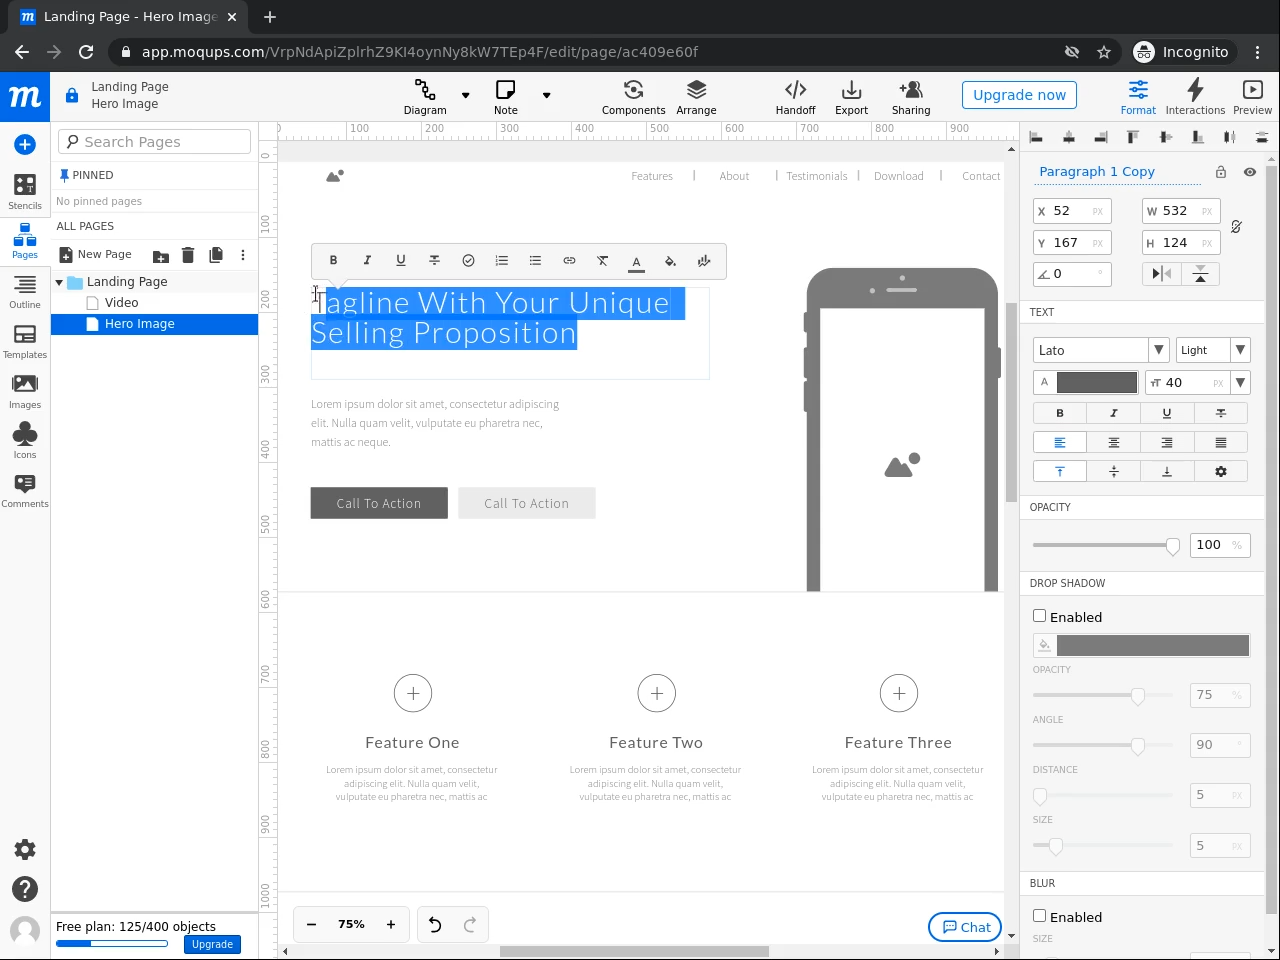The width and height of the screenshot is (1280, 960).
Task: Insert link from floating text toolbar
Action: (569, 261)
